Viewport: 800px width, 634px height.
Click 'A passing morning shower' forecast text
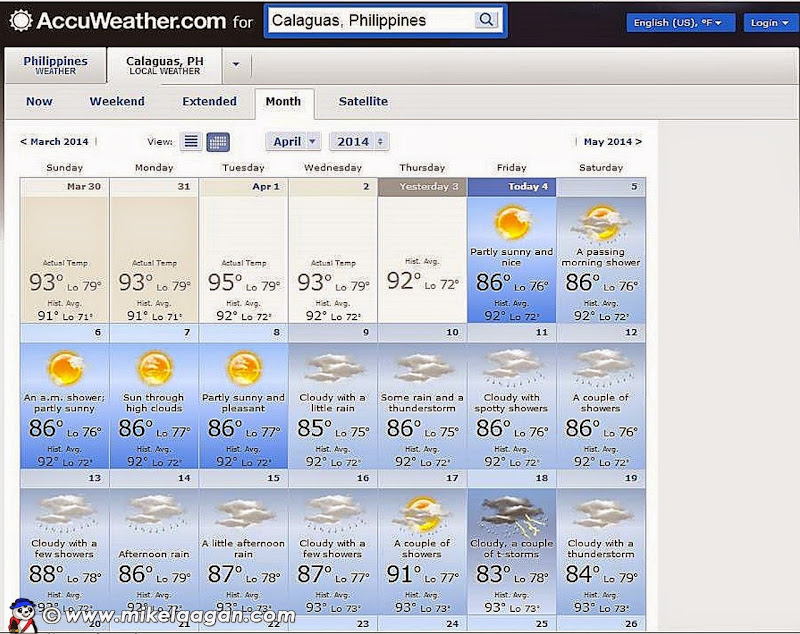coord(601,257)
